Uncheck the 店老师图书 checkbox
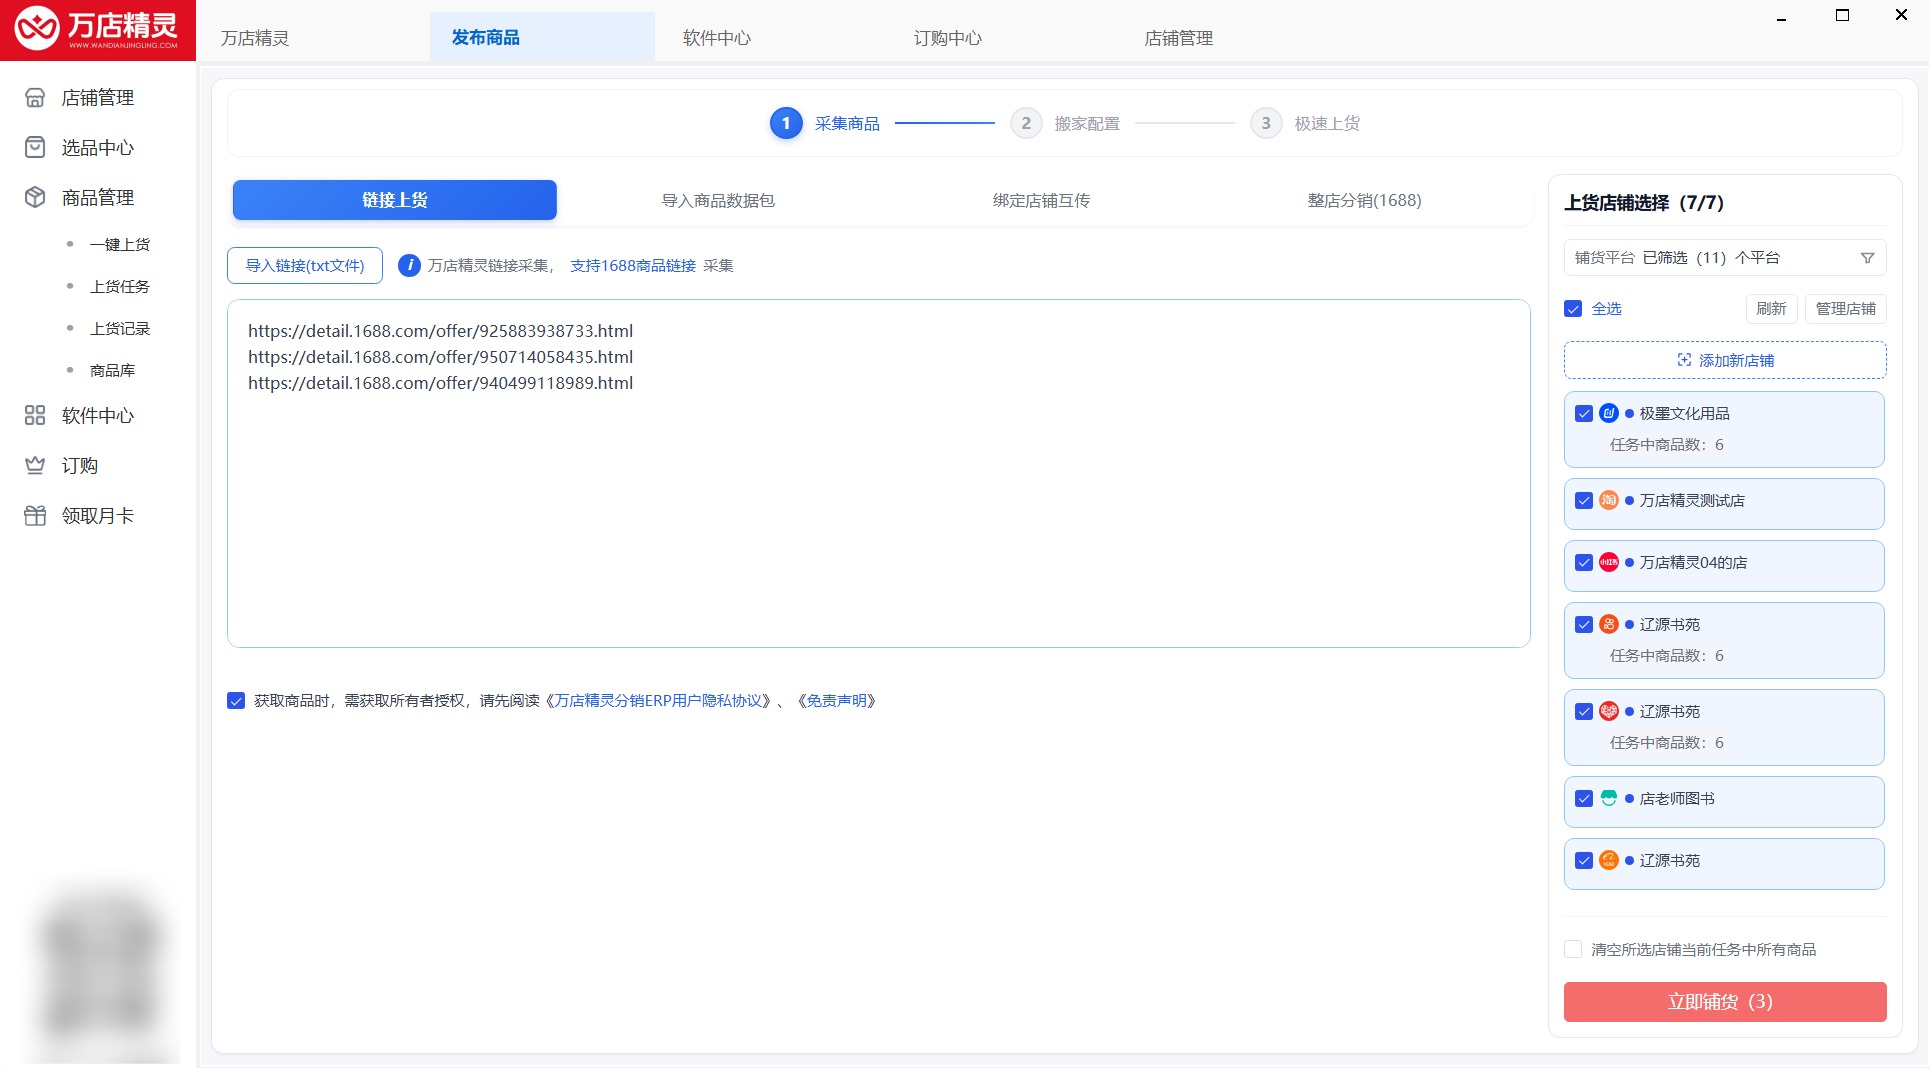The image size is (1929, 1068). 1584,798
